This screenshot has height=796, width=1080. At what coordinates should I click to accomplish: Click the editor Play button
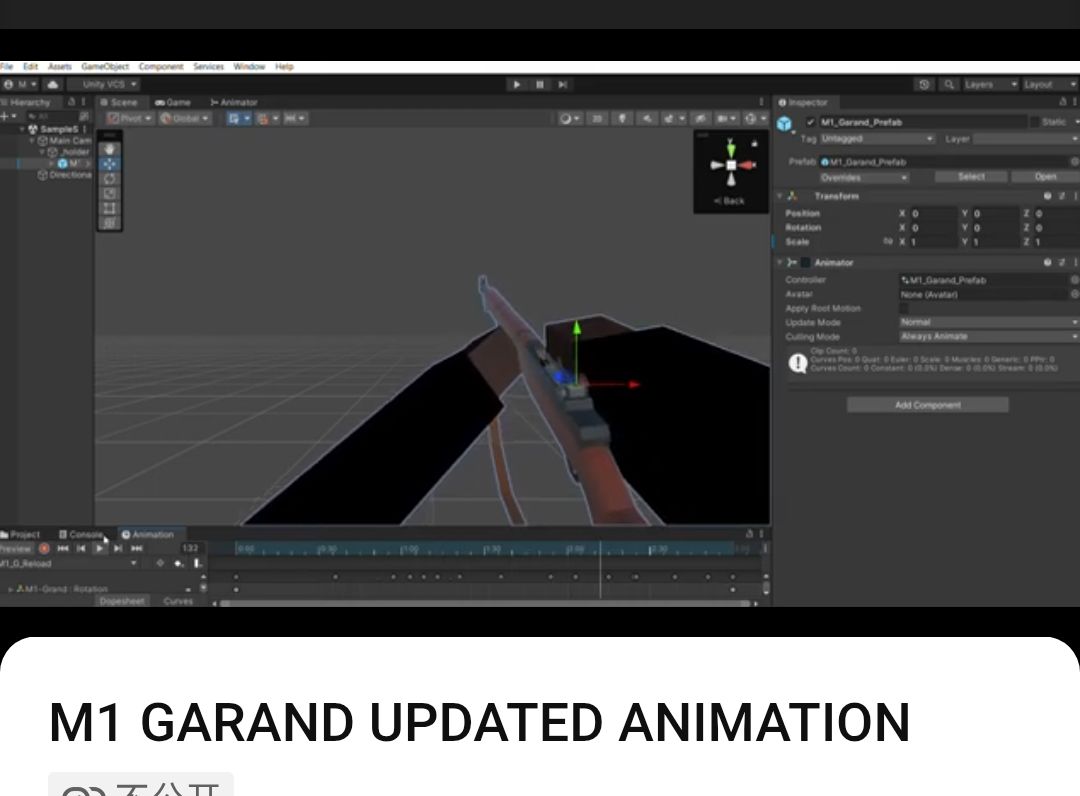pyautogui.click(x=517, y=84)
